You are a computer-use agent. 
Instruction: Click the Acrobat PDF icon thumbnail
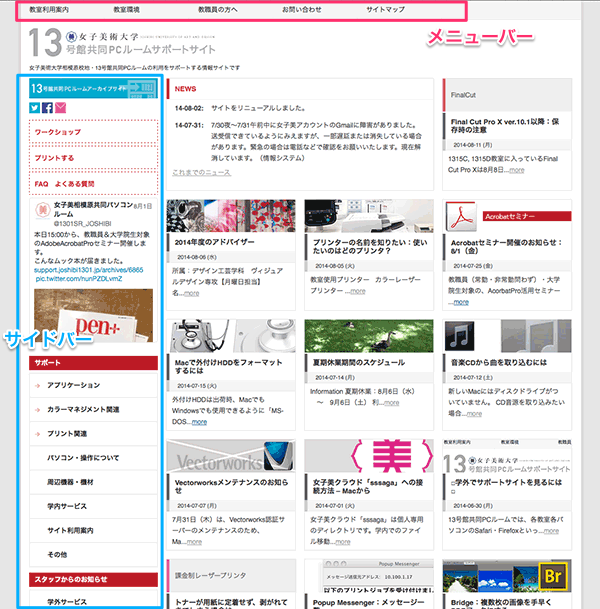(x=461, y=216)
